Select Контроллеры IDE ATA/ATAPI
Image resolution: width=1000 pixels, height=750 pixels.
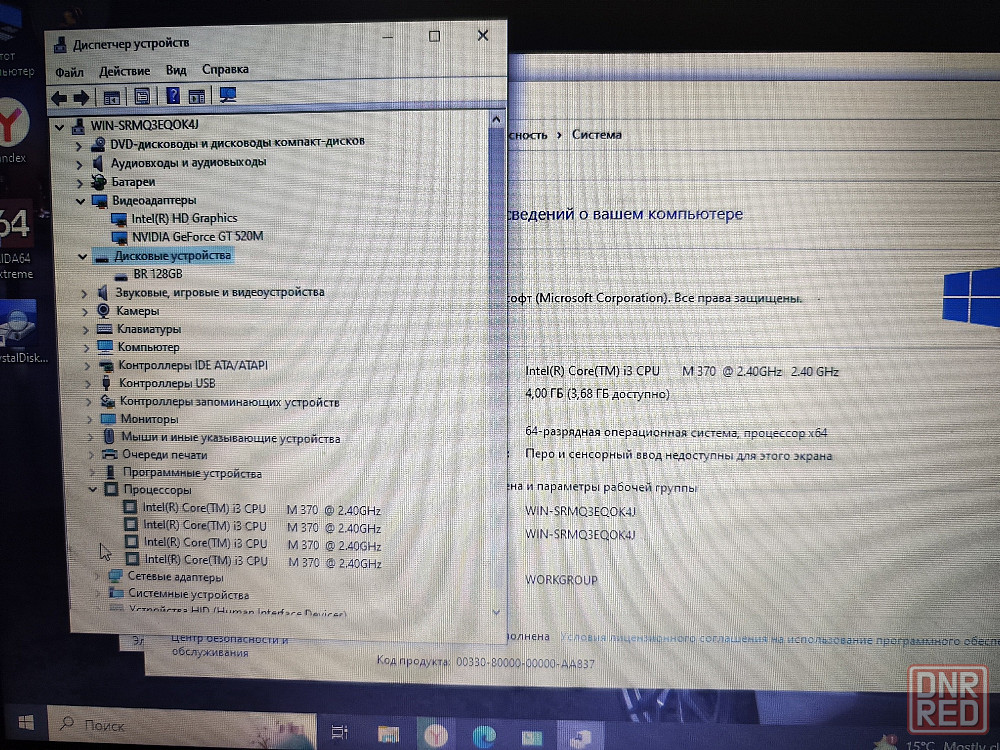click(193, 365)
